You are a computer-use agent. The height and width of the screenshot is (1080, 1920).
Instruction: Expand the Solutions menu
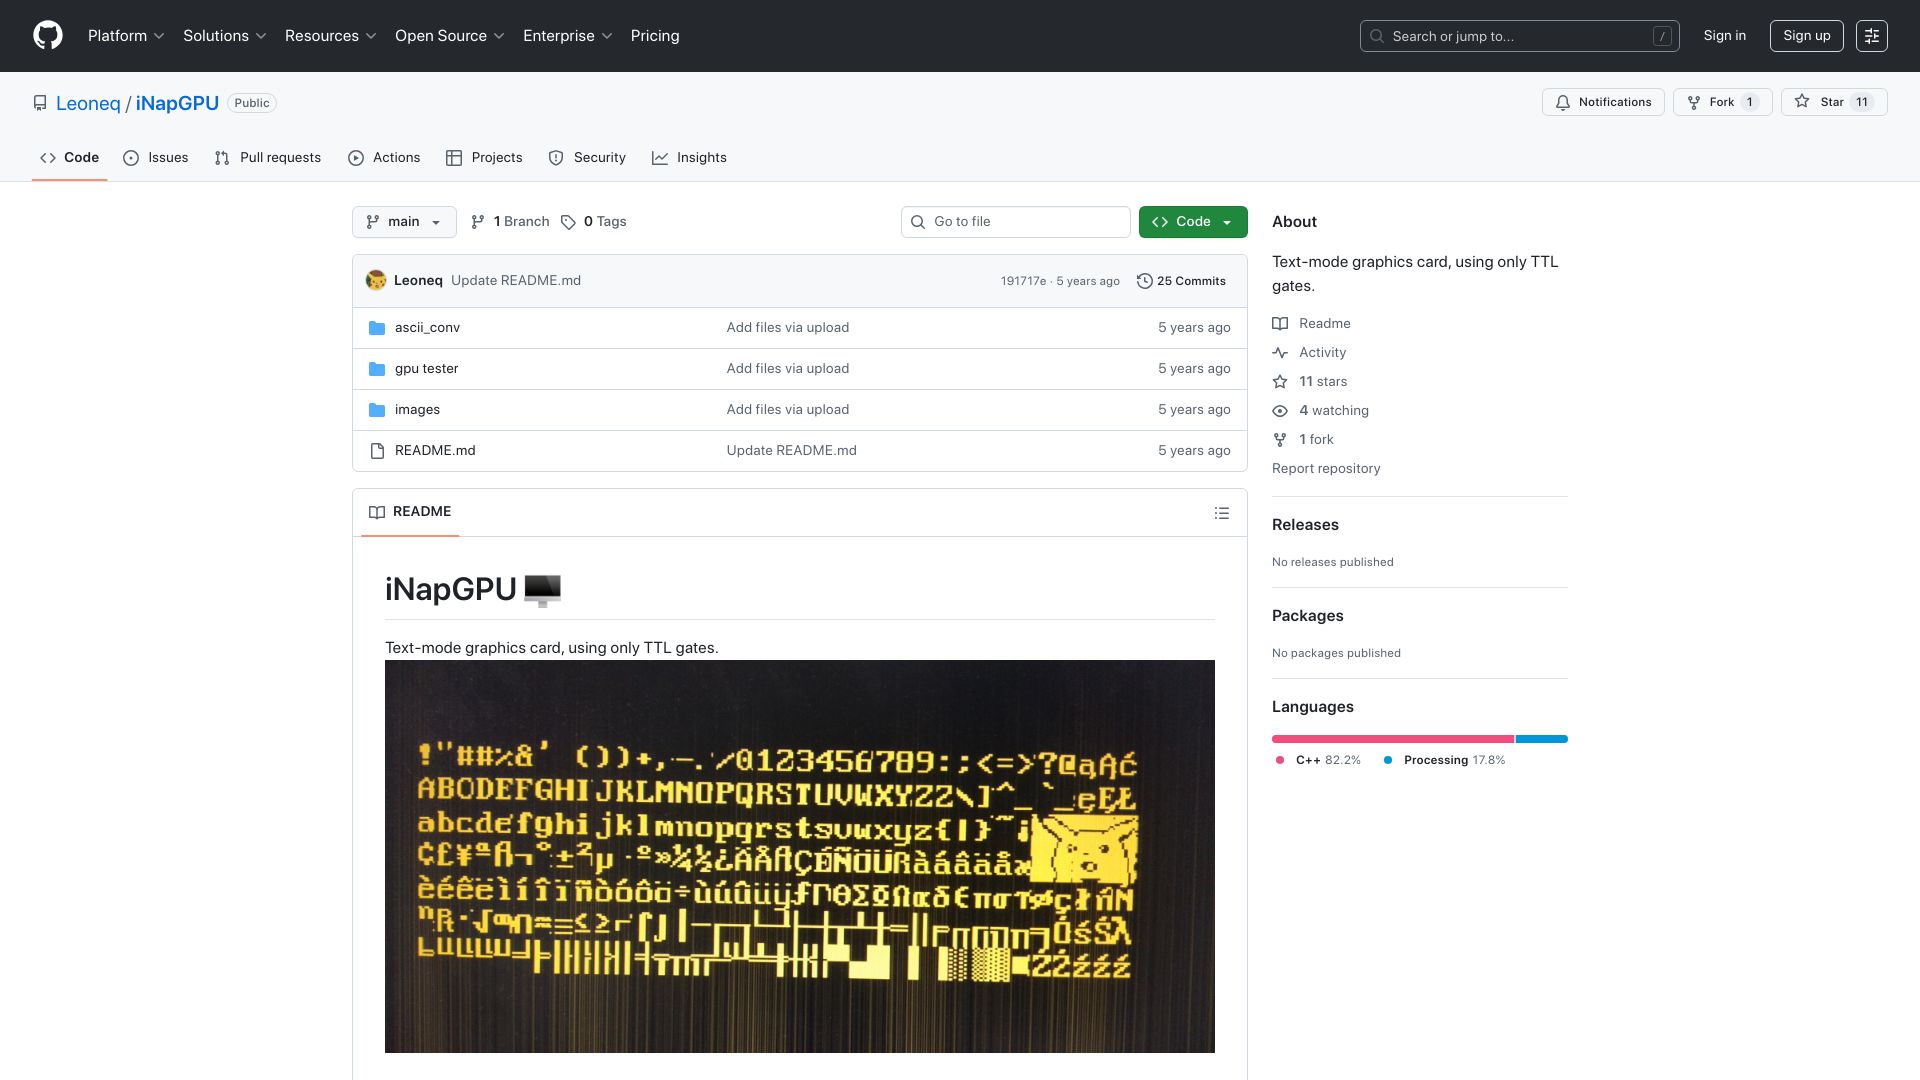click(x=225, y=36)
